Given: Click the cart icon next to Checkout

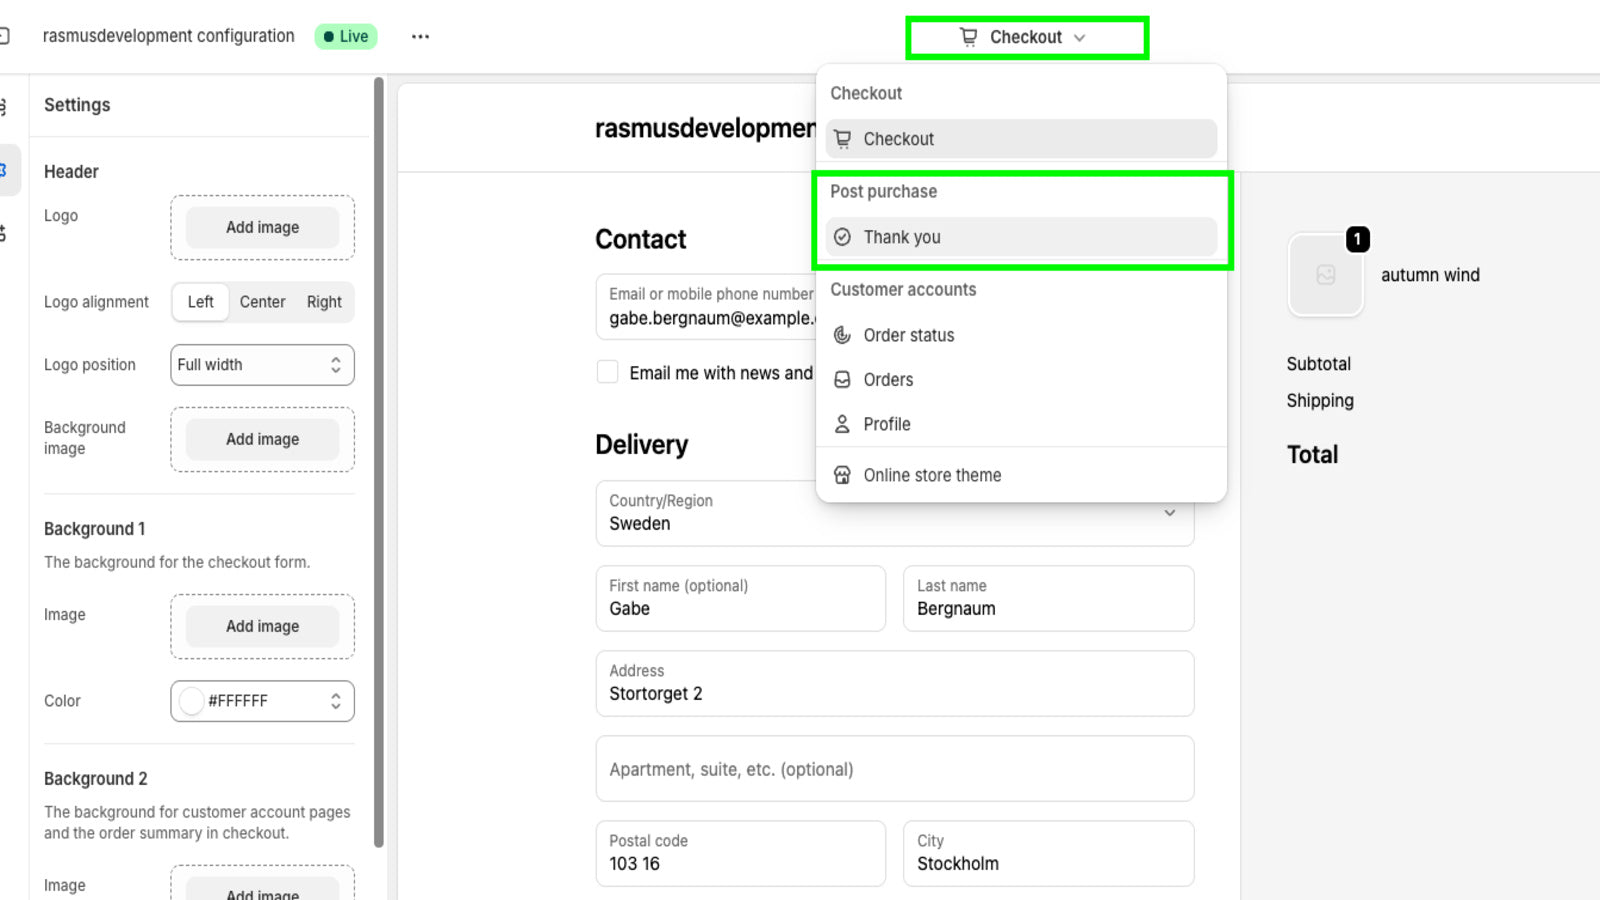Looking at the screenshot, I should [x=967, y=36].
